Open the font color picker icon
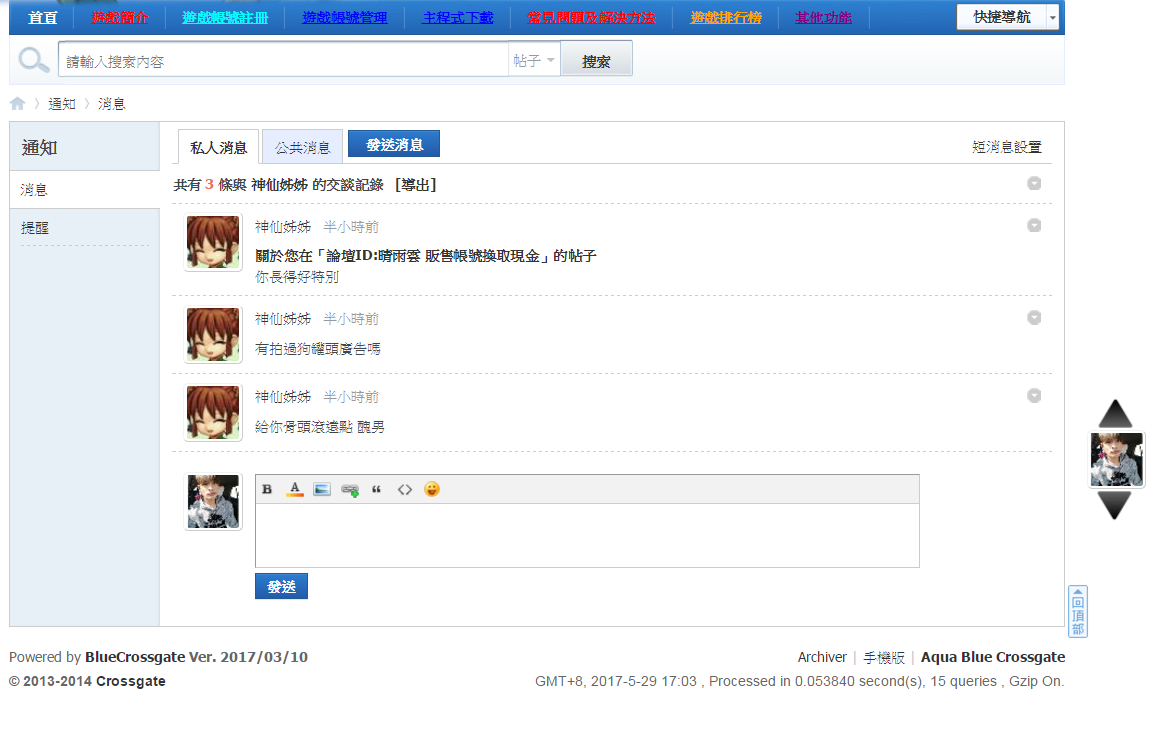This screenshot has height=729, width=1166. point(294,489)
